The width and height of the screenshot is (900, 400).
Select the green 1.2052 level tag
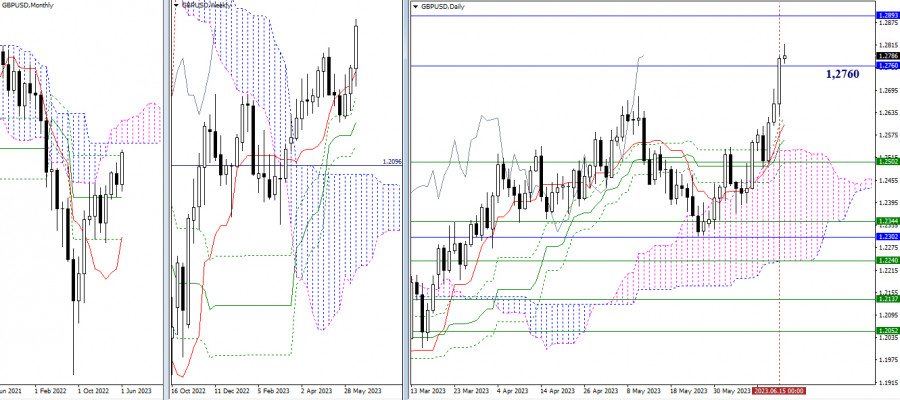tap(887, 330)
